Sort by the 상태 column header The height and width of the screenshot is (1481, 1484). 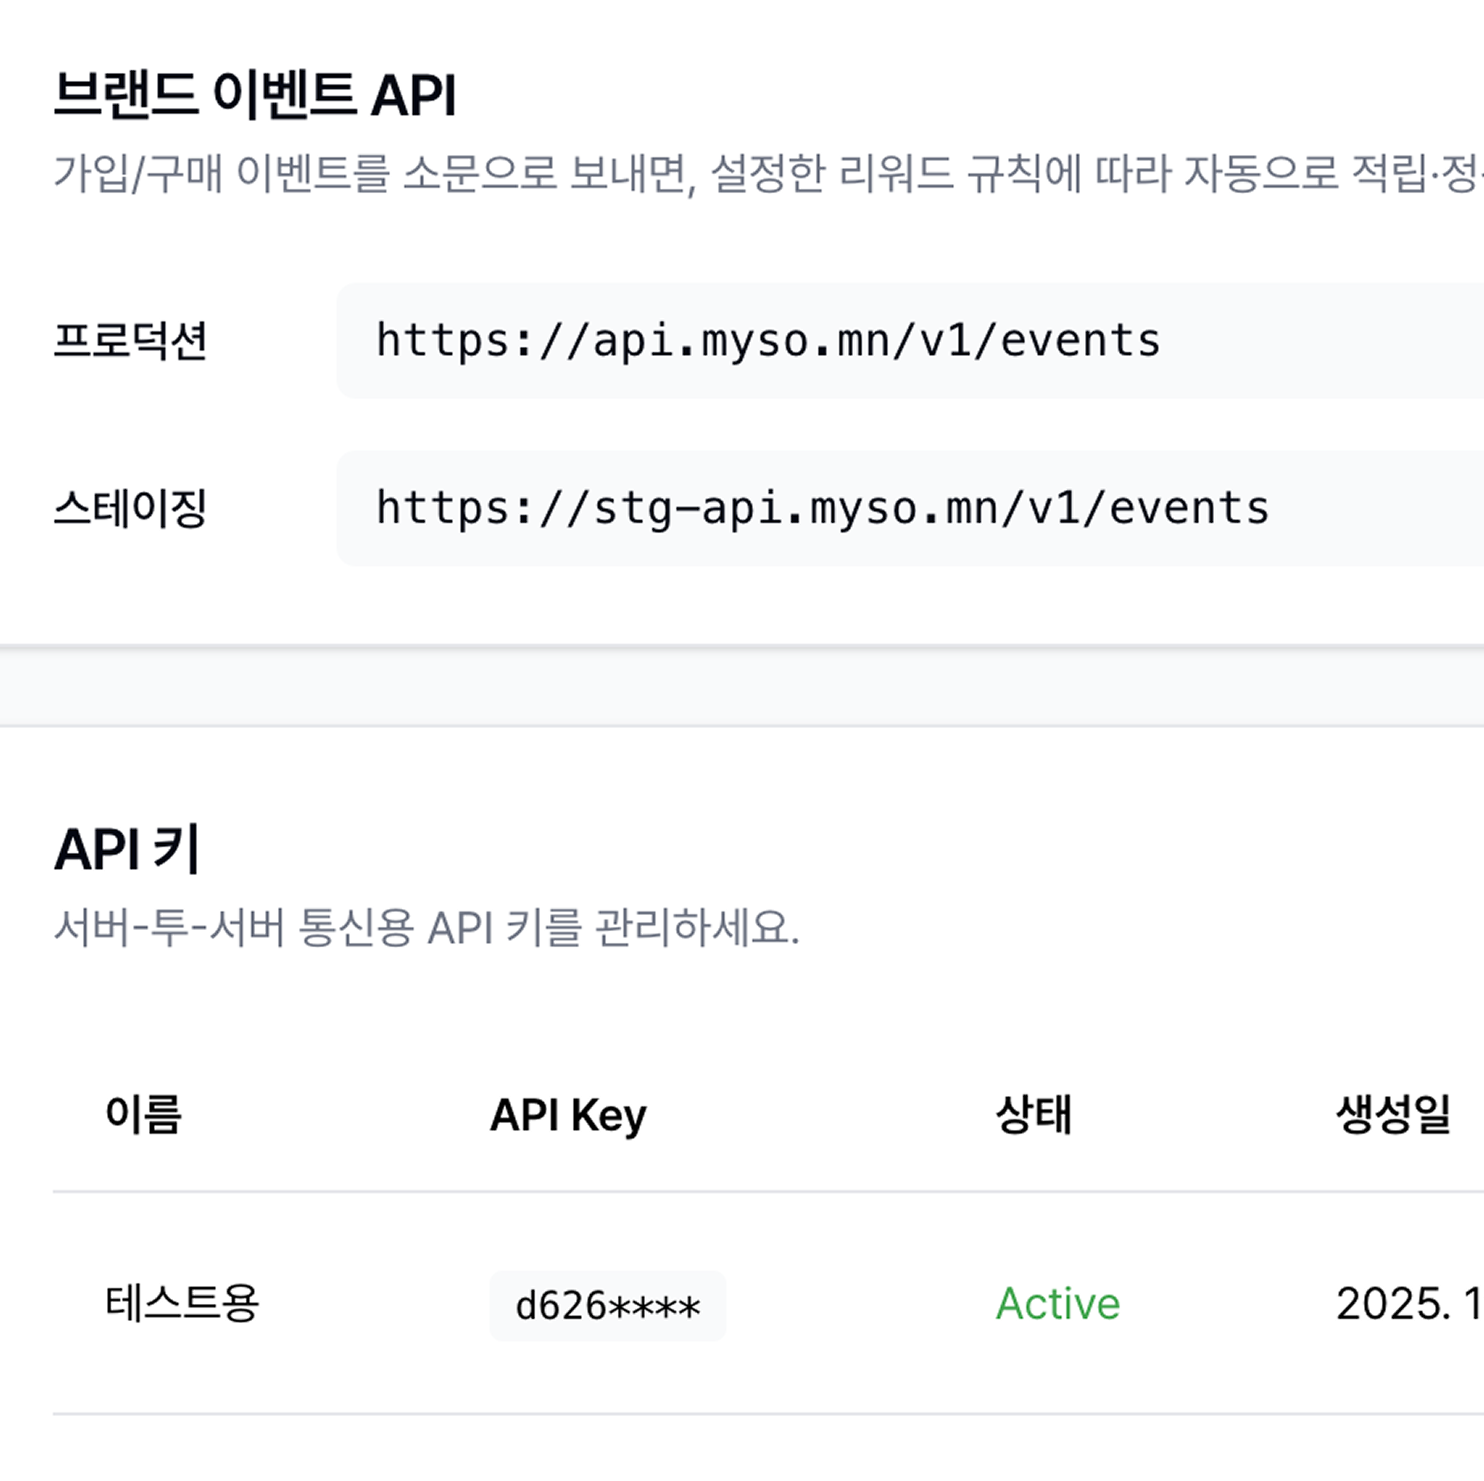point(1034,1115)
